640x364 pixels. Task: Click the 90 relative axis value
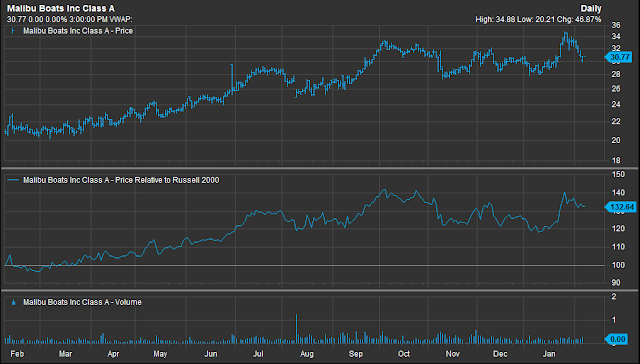(x=616, y=282)
